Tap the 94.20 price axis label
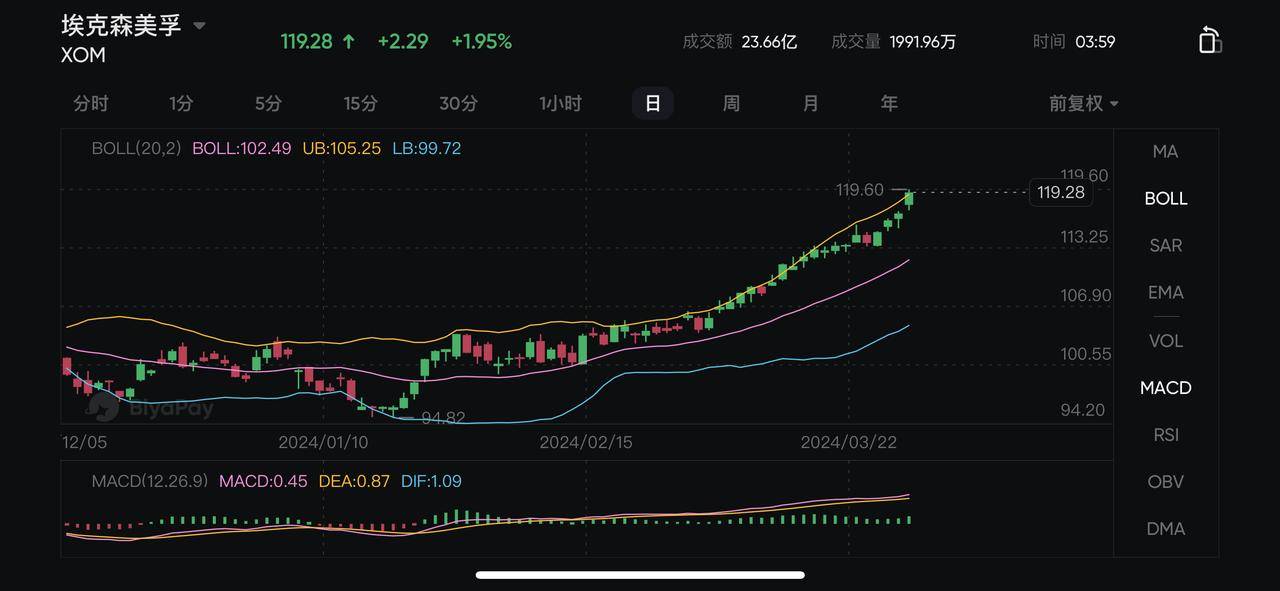Screen dimensions: 1280x591 coord(1083,410)
